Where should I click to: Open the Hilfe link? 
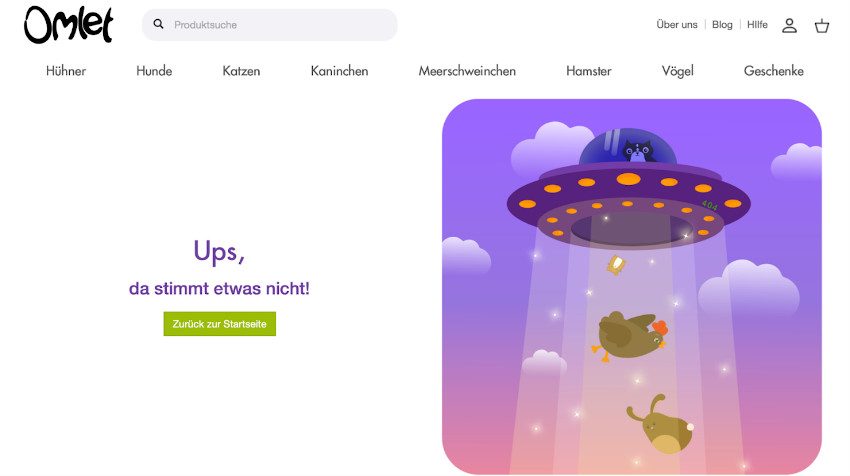pos(757,24)
